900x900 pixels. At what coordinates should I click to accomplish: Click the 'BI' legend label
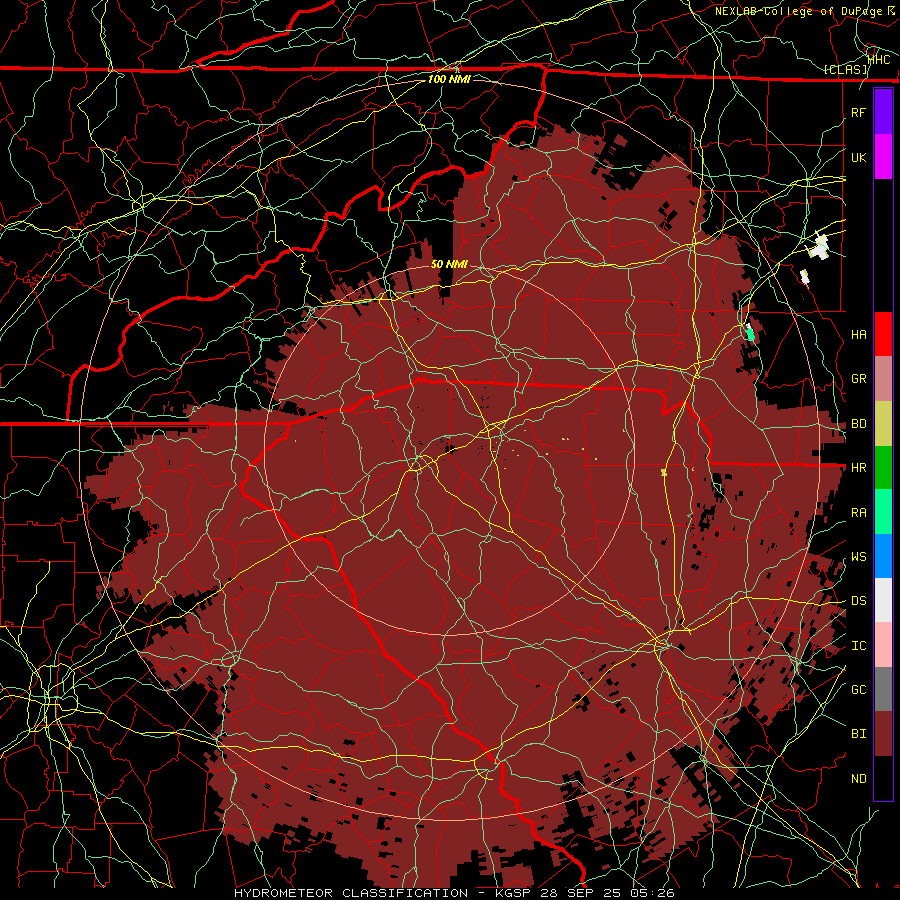coord(858,734)
